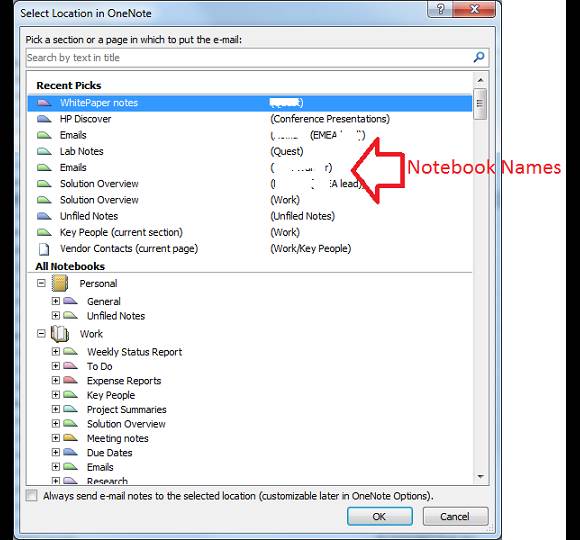
Task: Click the Key People icon under Work
Action: pos(70,395)
